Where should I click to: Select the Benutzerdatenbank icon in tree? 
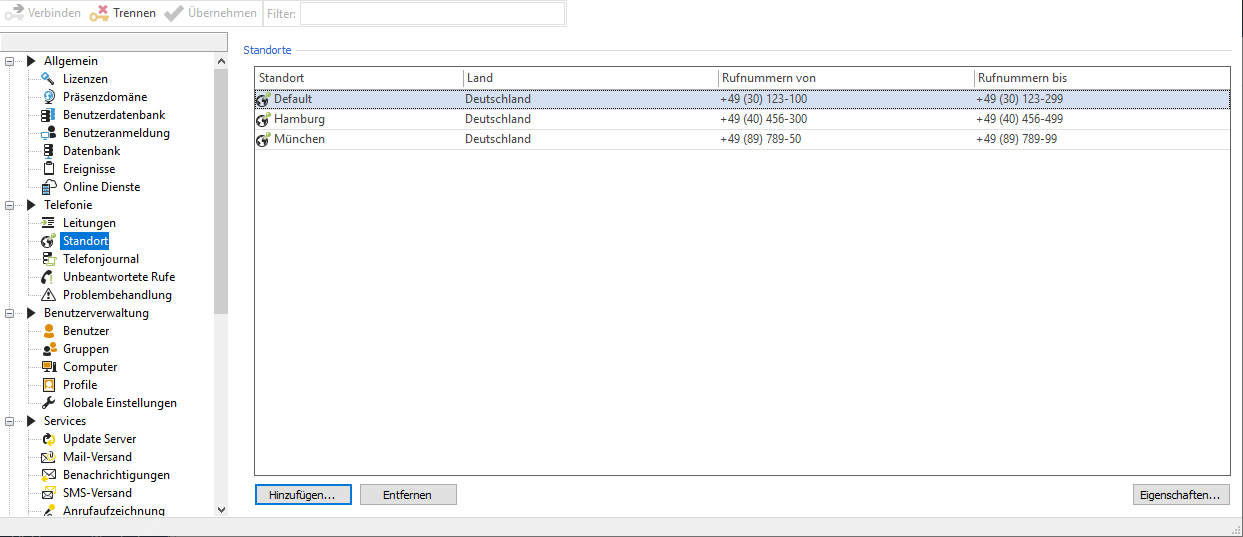tap(48, 115)
